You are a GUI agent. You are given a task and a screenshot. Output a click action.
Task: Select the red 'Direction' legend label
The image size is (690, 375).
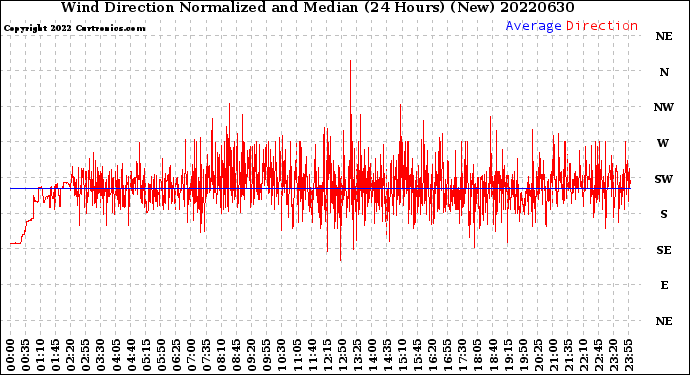tap(602, 26)
